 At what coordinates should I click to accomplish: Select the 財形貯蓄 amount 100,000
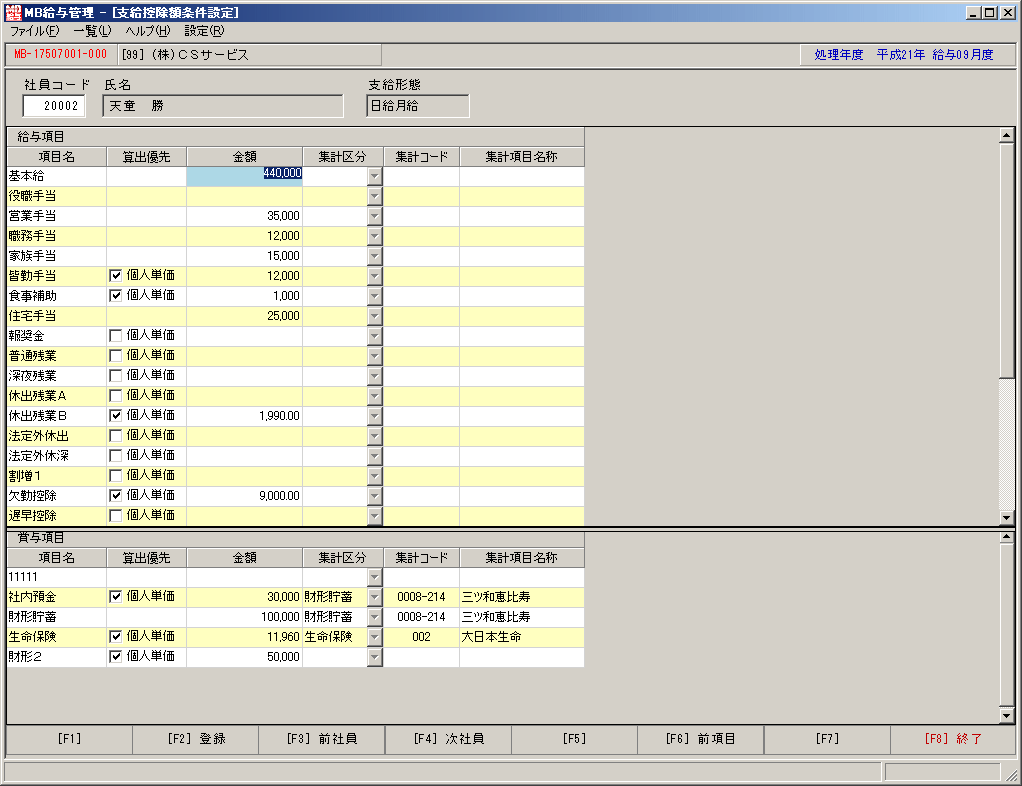click(x=244, y=617)
